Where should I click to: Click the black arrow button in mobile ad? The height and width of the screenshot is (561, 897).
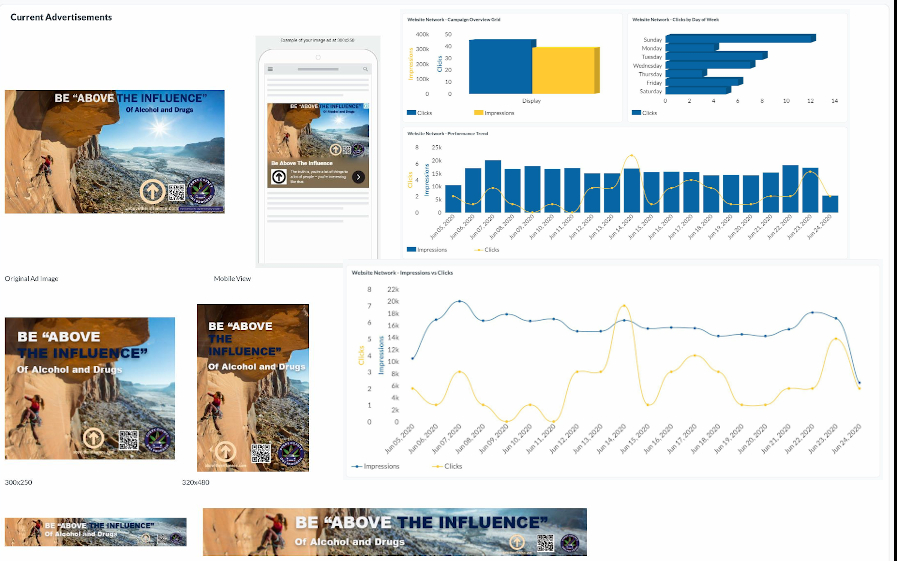[358, 177]
